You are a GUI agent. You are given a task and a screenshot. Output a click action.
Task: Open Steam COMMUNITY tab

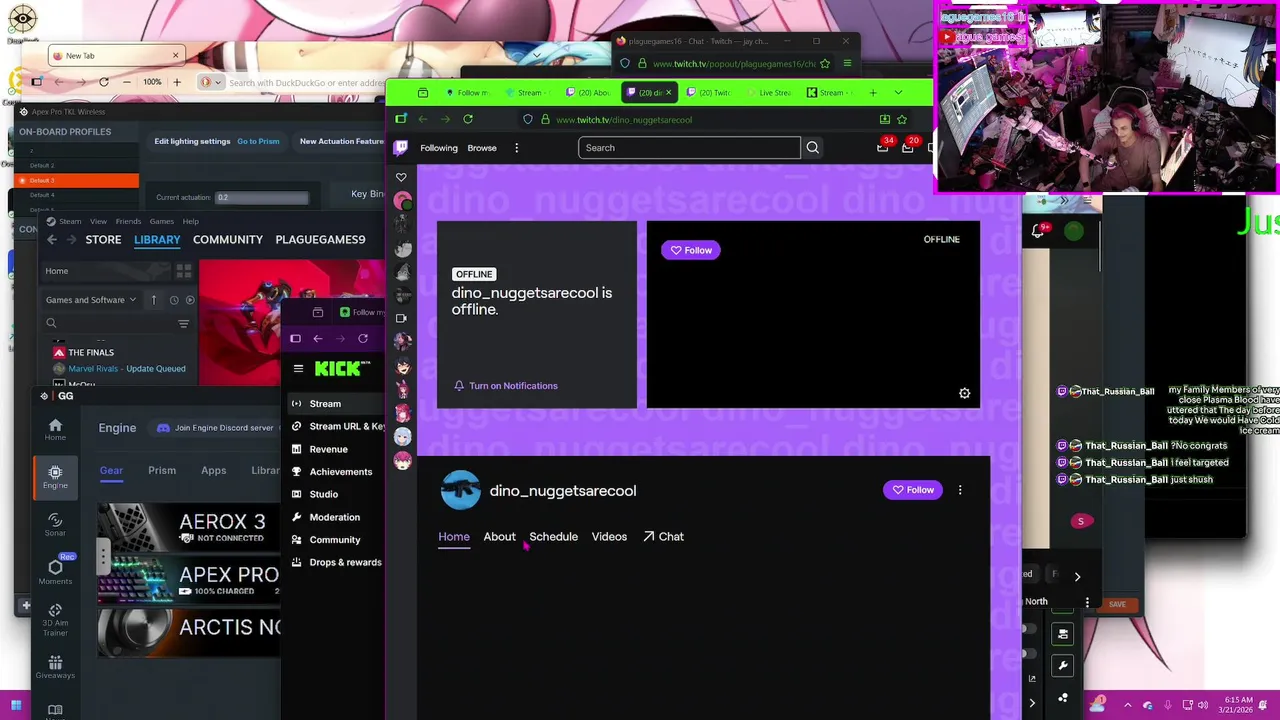pos(228,240)
